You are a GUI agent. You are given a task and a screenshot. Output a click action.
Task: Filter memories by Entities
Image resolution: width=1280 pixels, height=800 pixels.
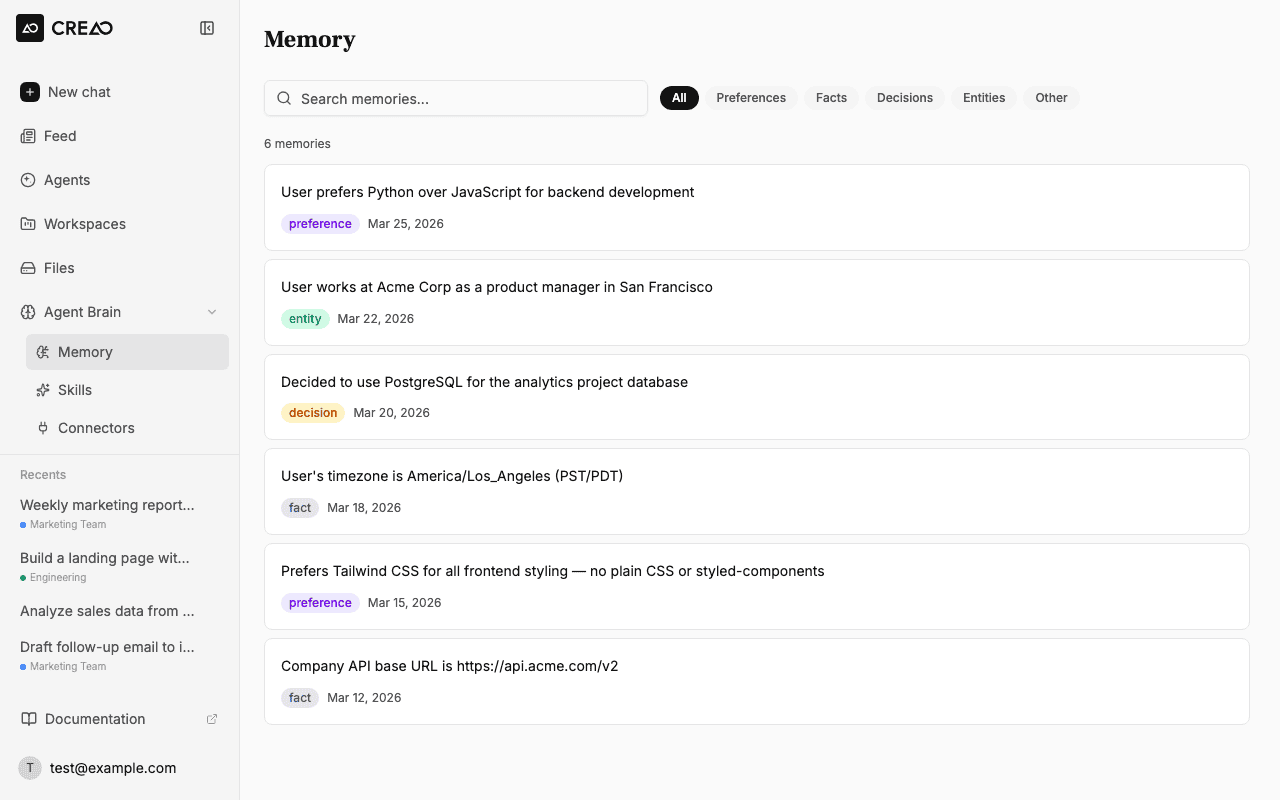(x=984, y=98)
